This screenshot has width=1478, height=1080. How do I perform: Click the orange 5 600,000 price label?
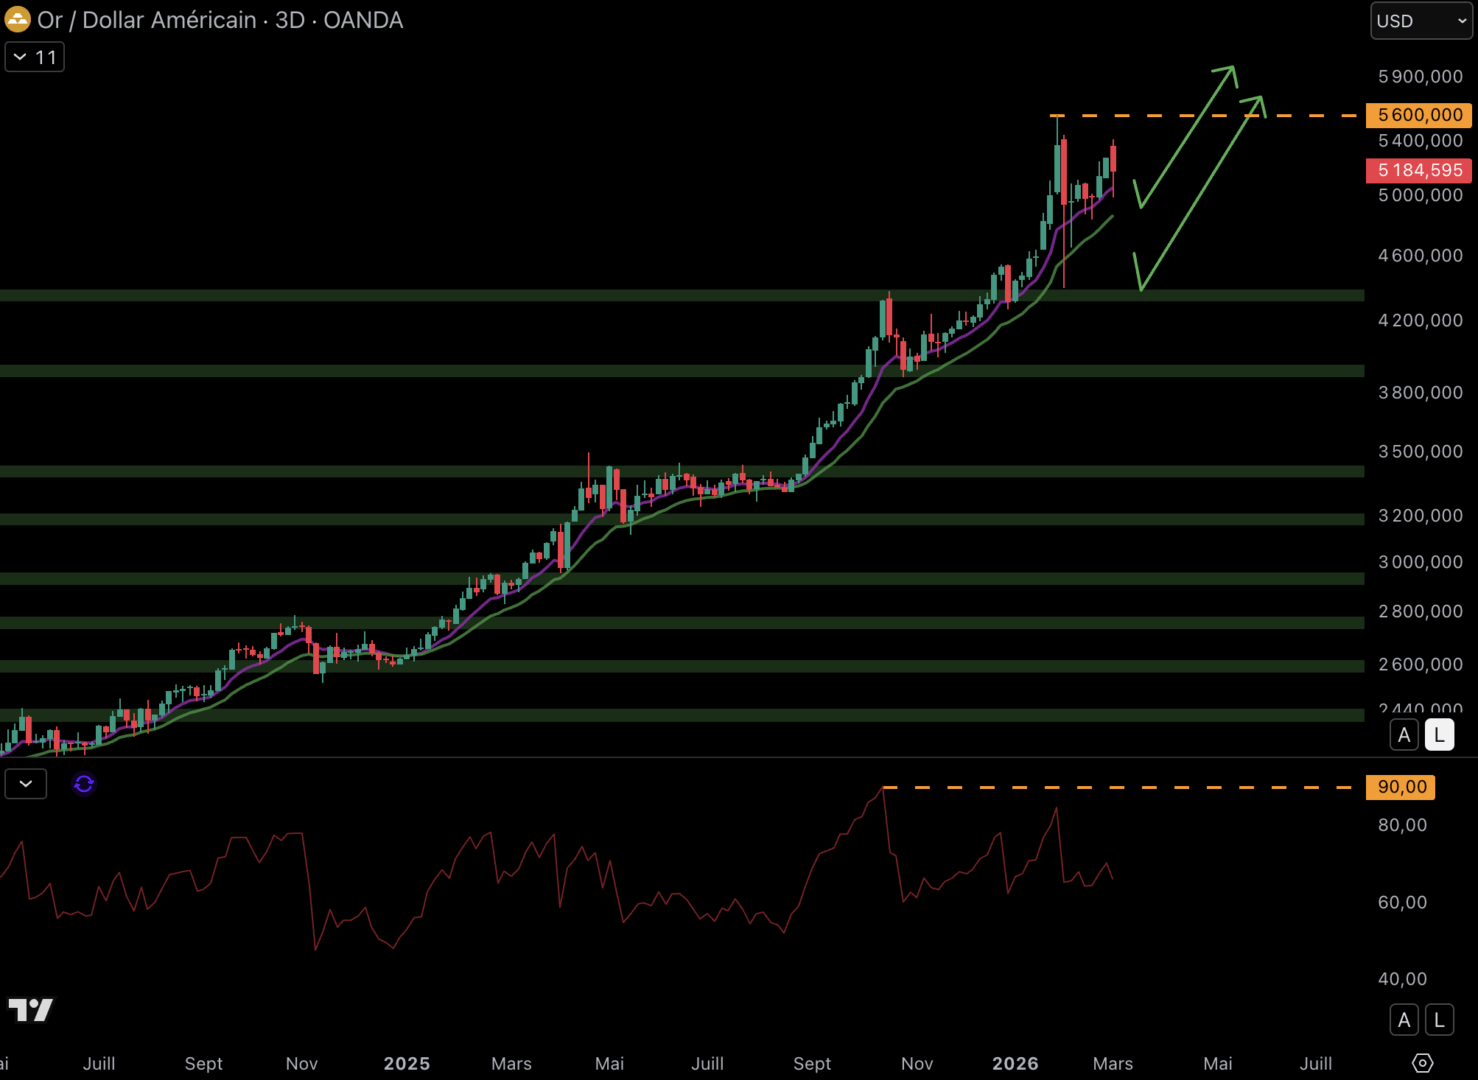[1419, 115]
